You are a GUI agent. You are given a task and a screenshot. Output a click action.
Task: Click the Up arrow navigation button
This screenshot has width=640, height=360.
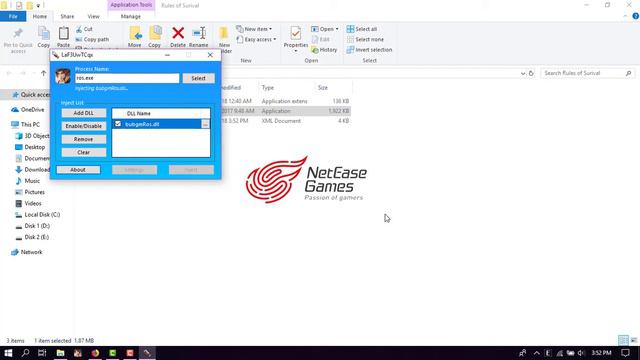coord(44,73)
